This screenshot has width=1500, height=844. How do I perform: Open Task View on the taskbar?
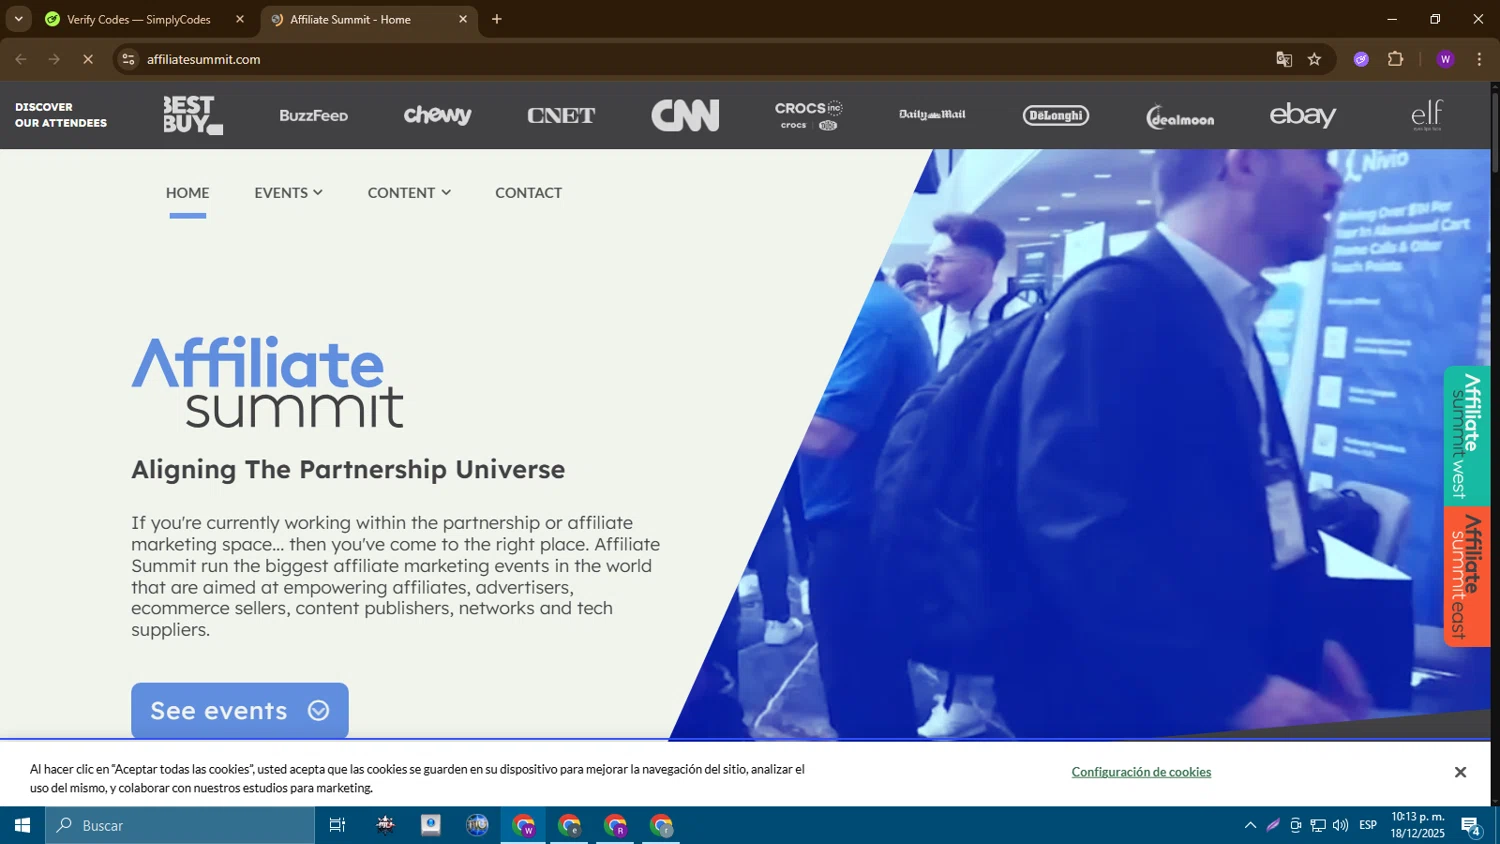pos(338,825)
